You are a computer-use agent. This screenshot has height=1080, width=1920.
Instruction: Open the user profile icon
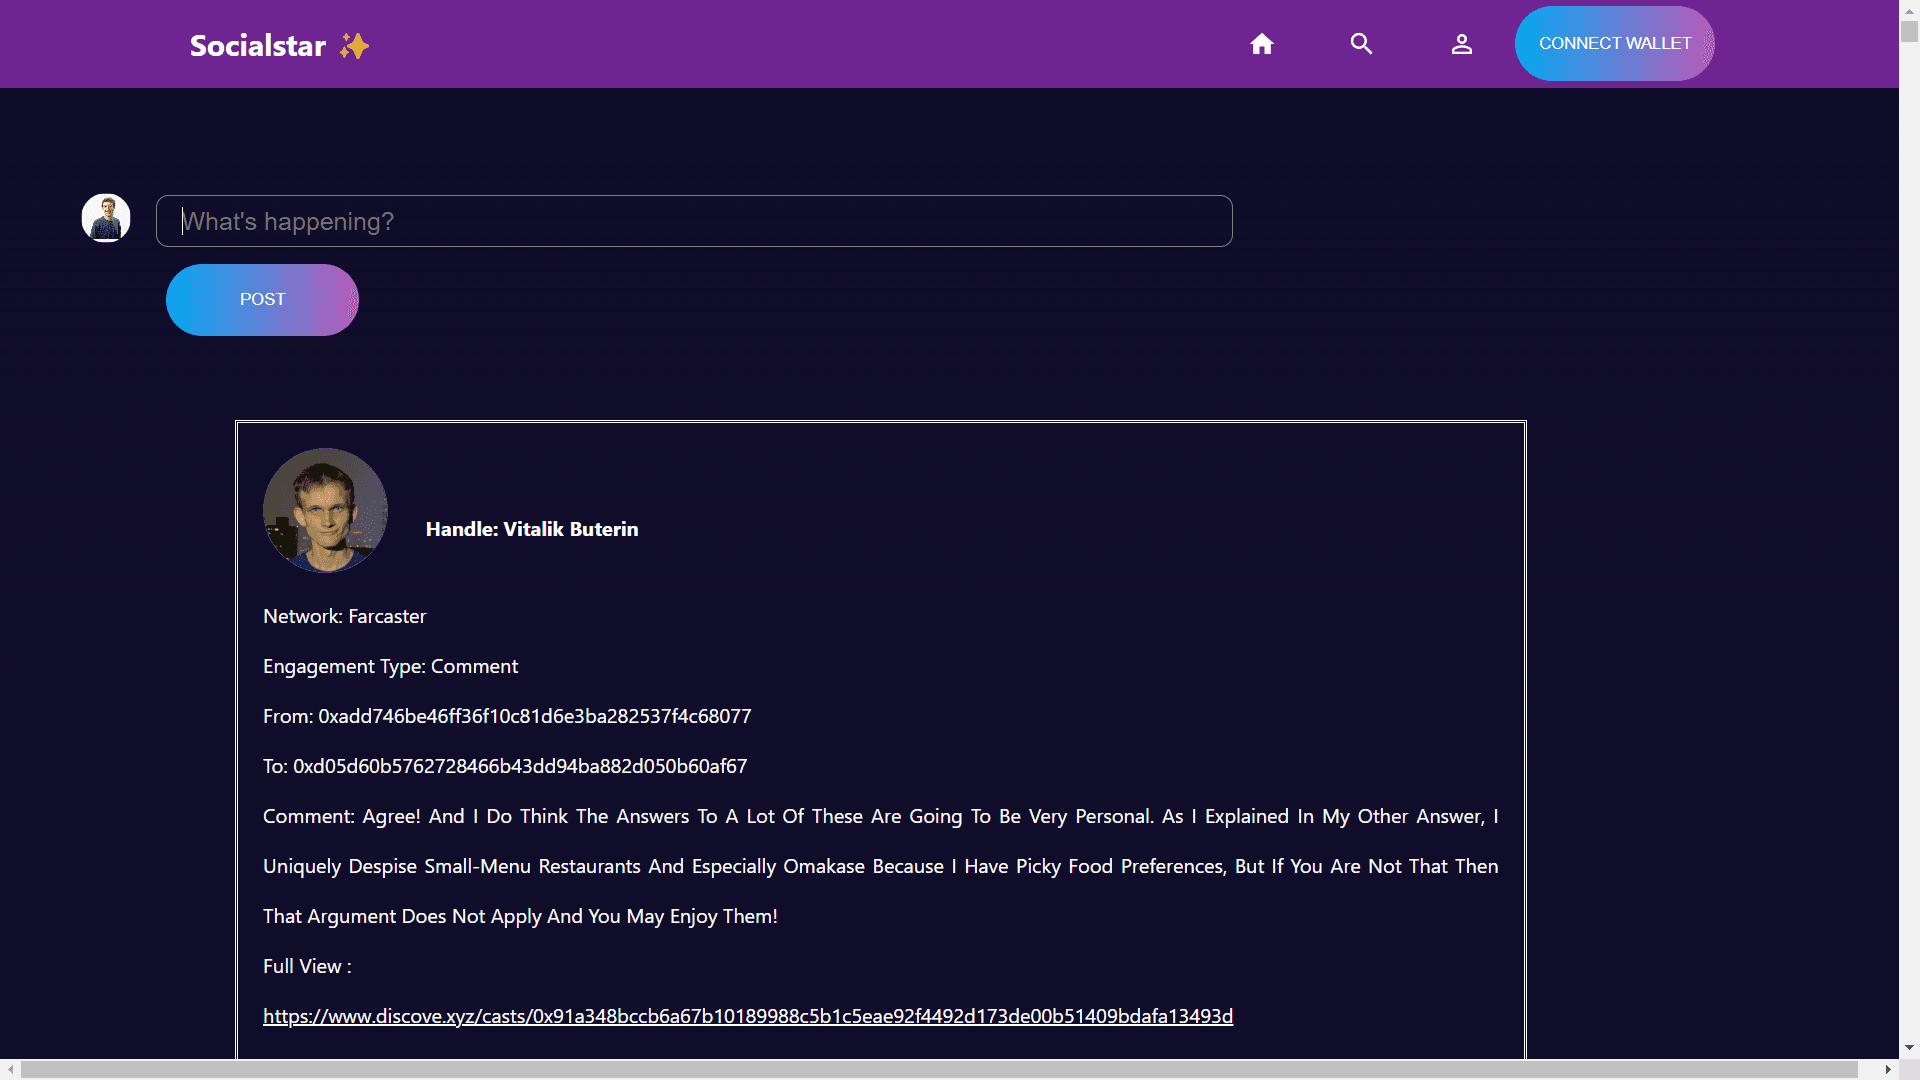(x=1462, y=44)
